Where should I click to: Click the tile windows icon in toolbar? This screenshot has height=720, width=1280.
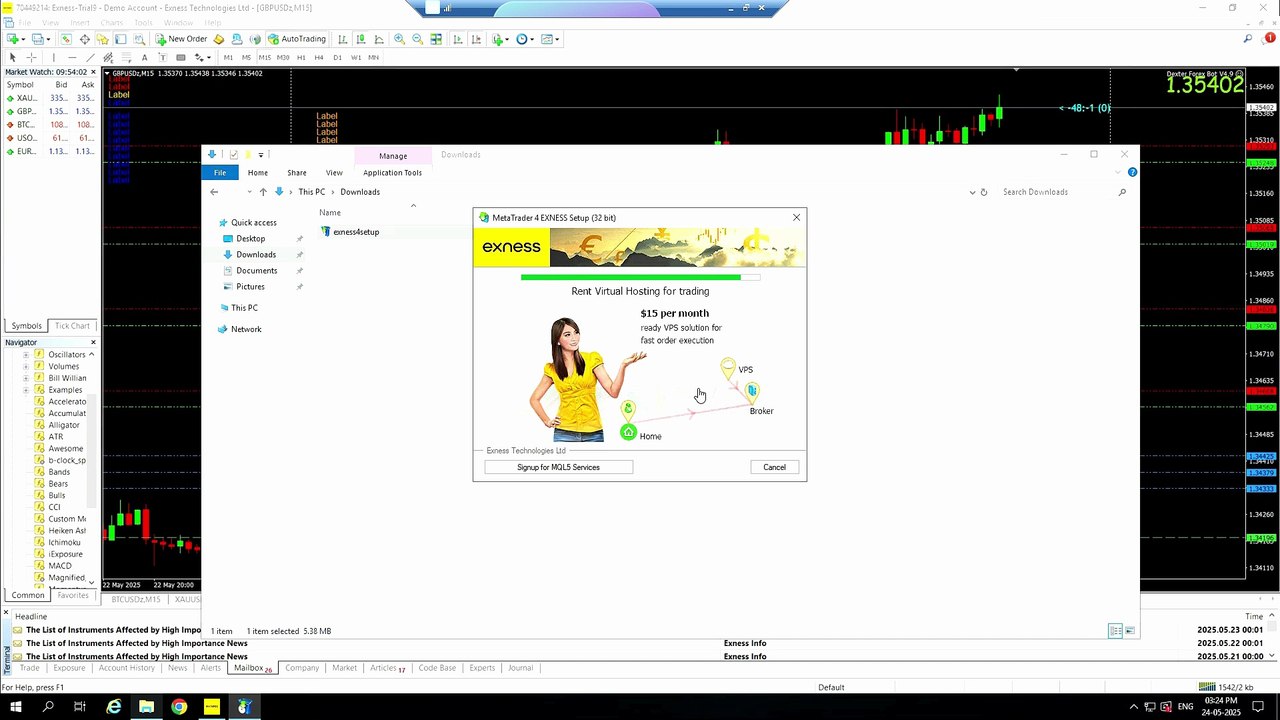pyautogui.click(x=436, y=39)
